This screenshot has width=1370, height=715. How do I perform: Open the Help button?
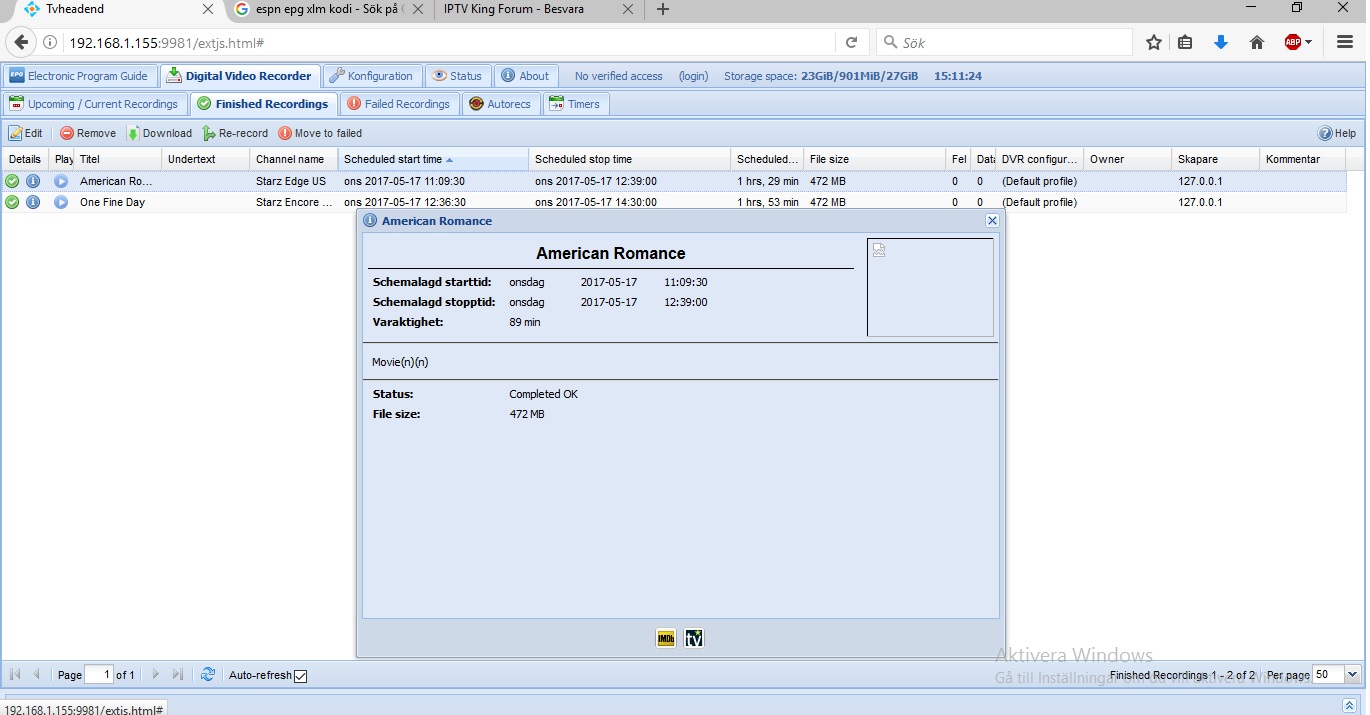(x=1337, y=133)
